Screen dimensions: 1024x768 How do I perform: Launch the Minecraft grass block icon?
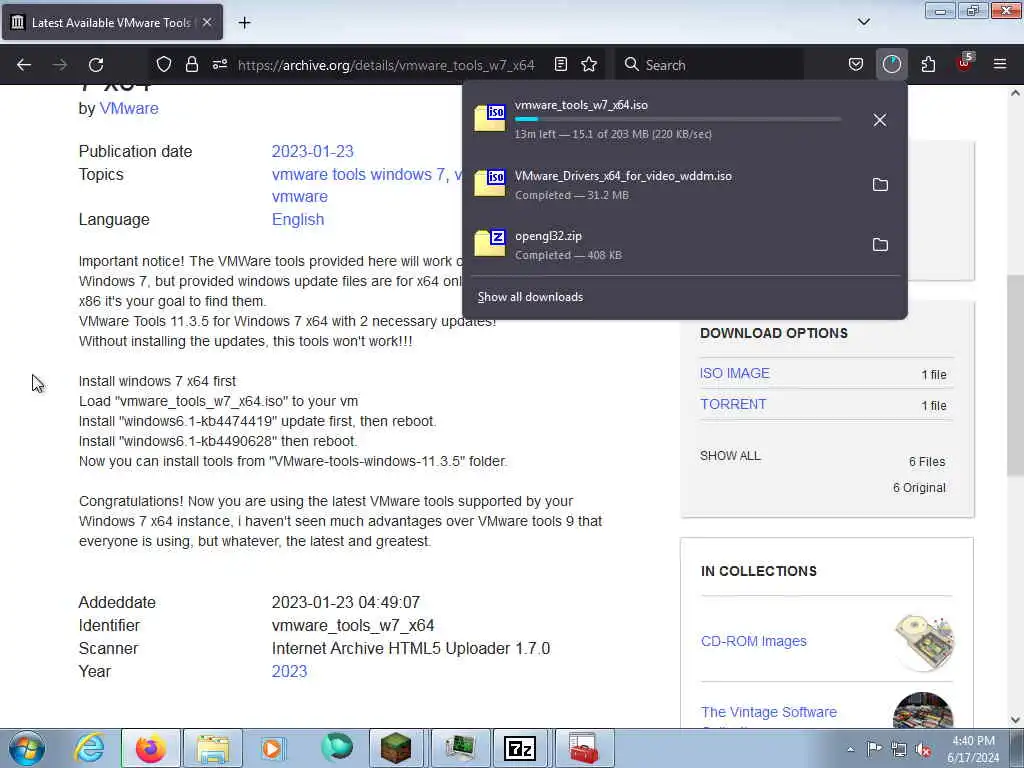point(396,748)
